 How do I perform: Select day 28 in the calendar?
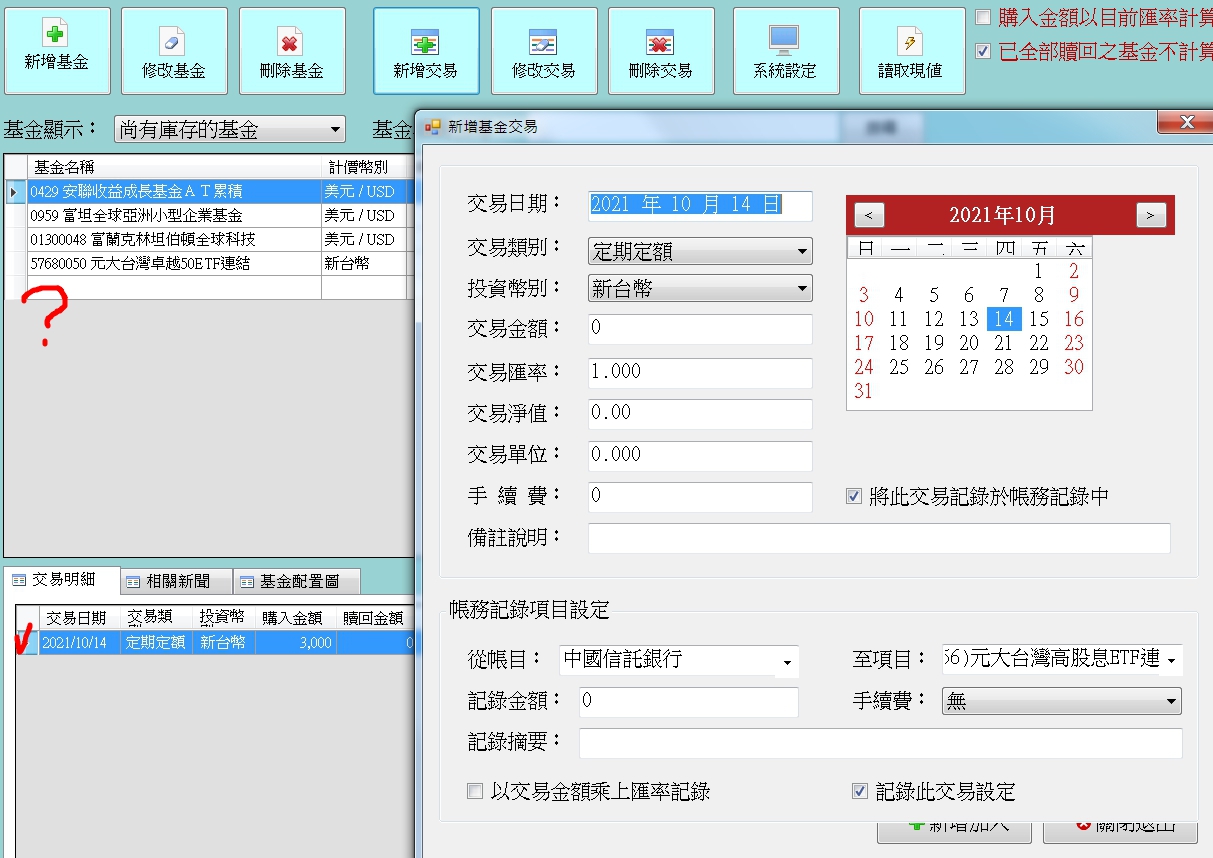click(1004, 367)
